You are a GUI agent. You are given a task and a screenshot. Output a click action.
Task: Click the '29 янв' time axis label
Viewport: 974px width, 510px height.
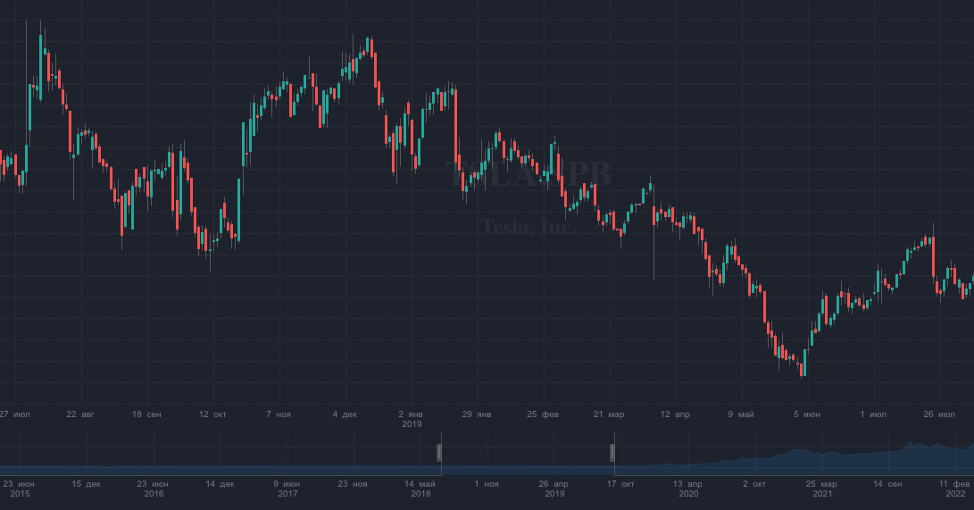pyautogui.click(x=476, y=414)
